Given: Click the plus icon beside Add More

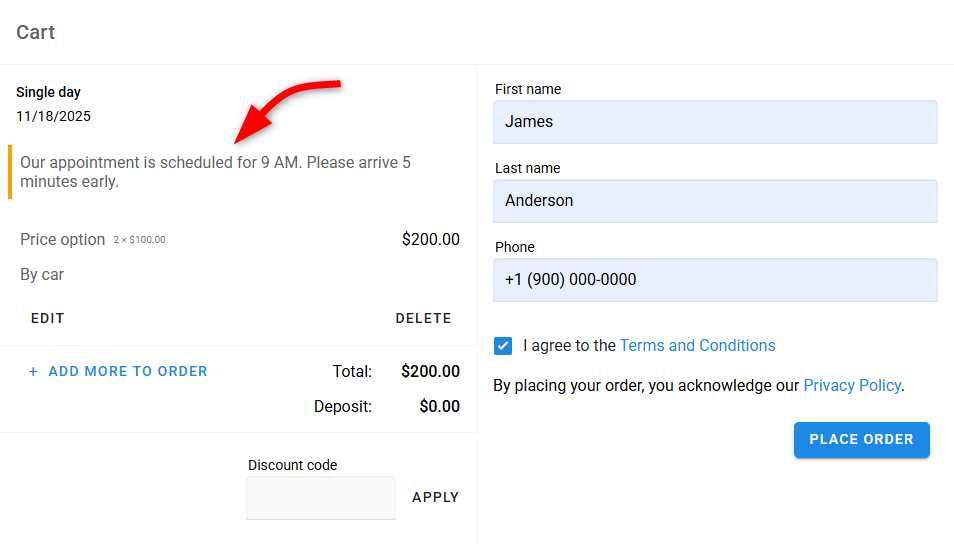Looking at the screenshot, I should [33, 372].
